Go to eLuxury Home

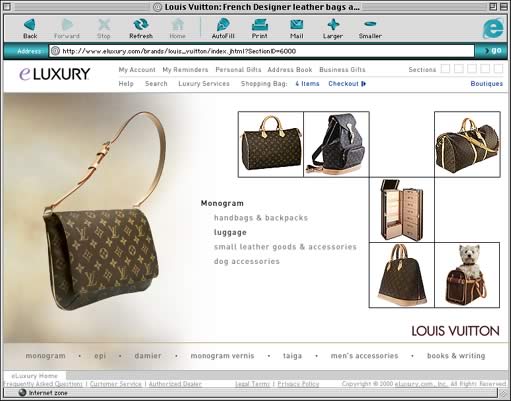(x=35, y=376)
